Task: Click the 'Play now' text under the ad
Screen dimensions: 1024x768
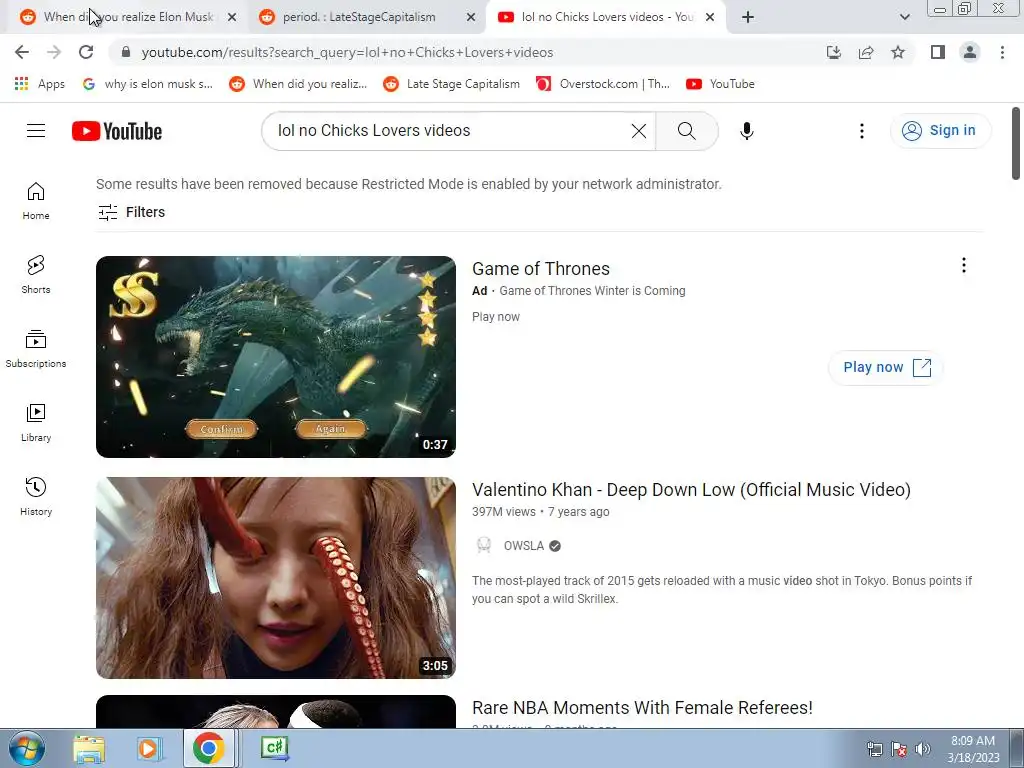Action: click(x=496, y=317)
